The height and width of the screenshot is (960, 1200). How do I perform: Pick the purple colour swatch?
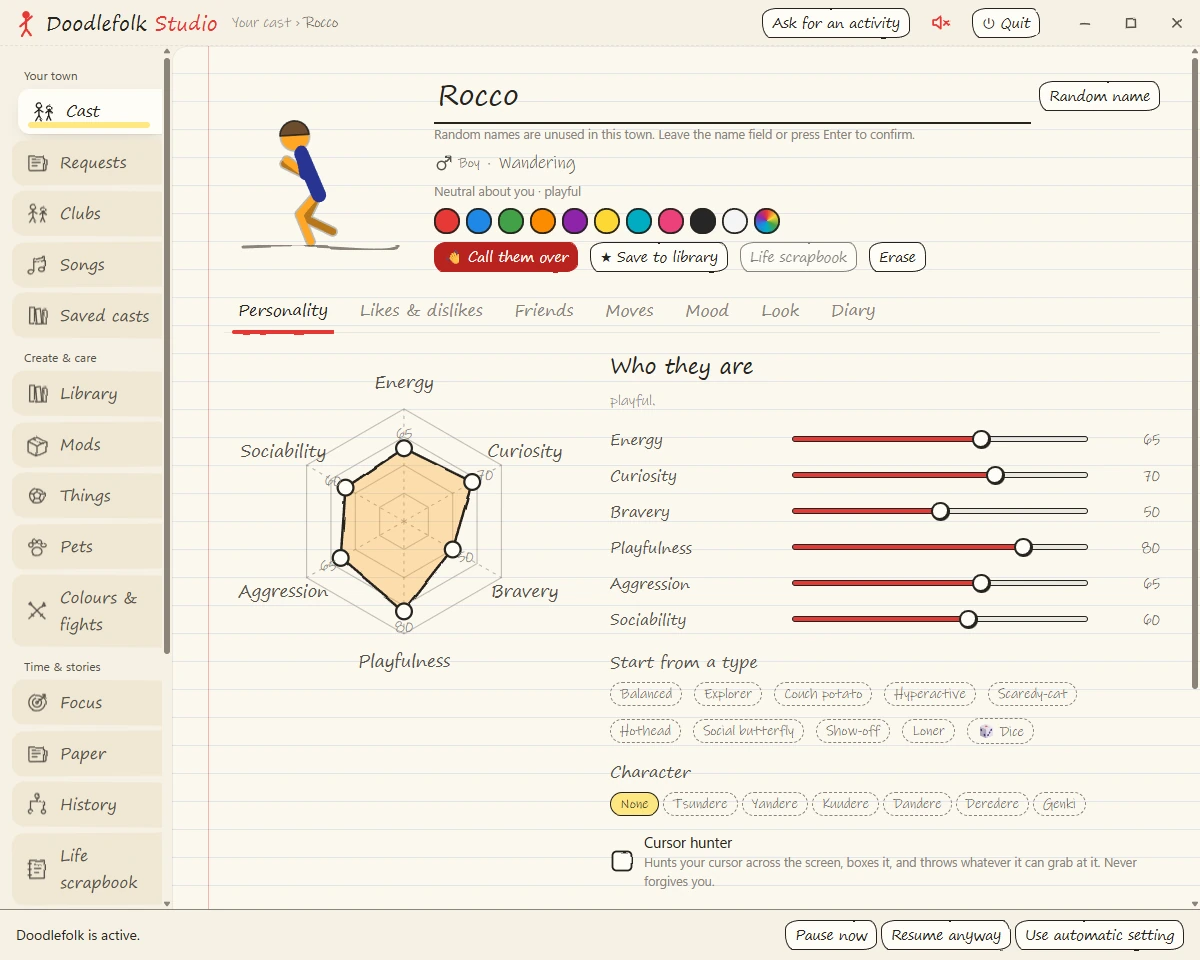coord(575,221)
